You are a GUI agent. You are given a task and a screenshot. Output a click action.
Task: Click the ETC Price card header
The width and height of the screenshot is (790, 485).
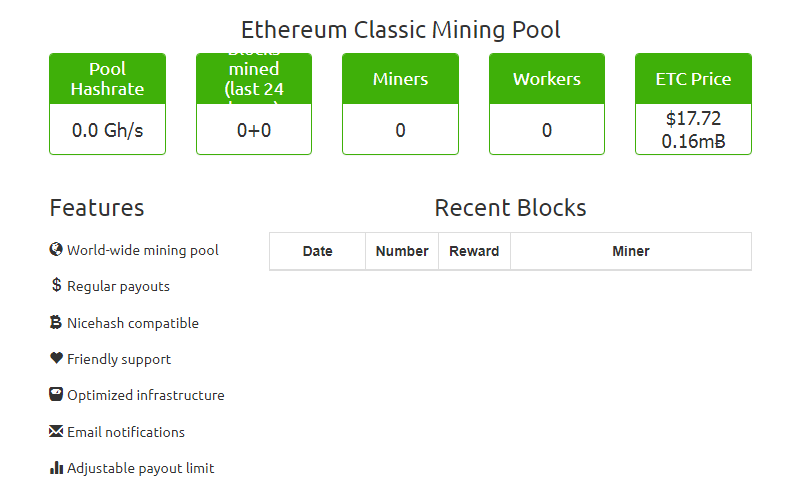[x=693, y=79]
